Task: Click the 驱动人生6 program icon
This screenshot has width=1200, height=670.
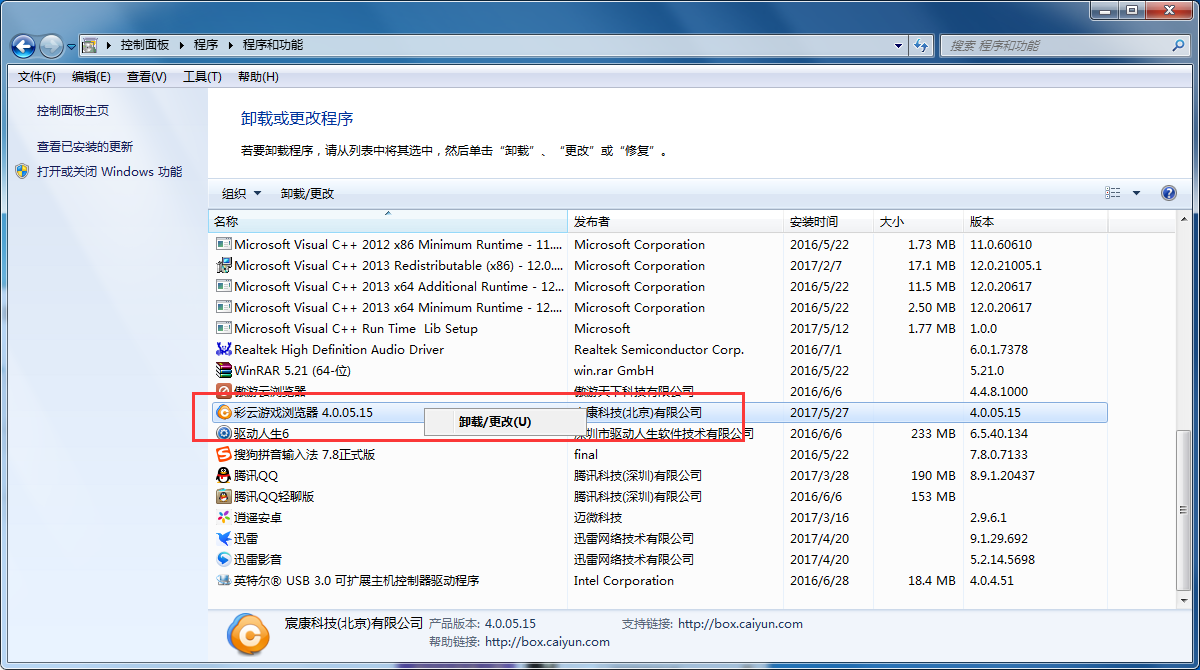Action: coord(224,434)
